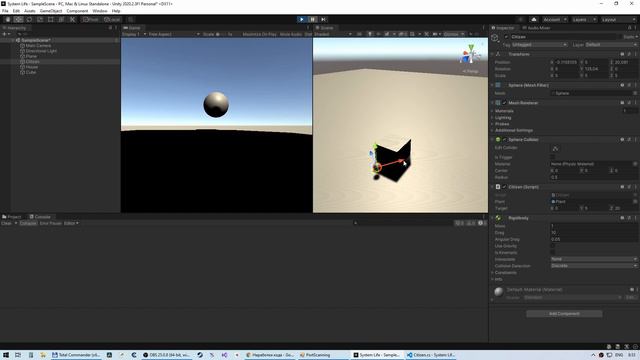Select the Rect tool in the toolbar
The height and width of the screenshot is (360, 640).
[51, 20]
